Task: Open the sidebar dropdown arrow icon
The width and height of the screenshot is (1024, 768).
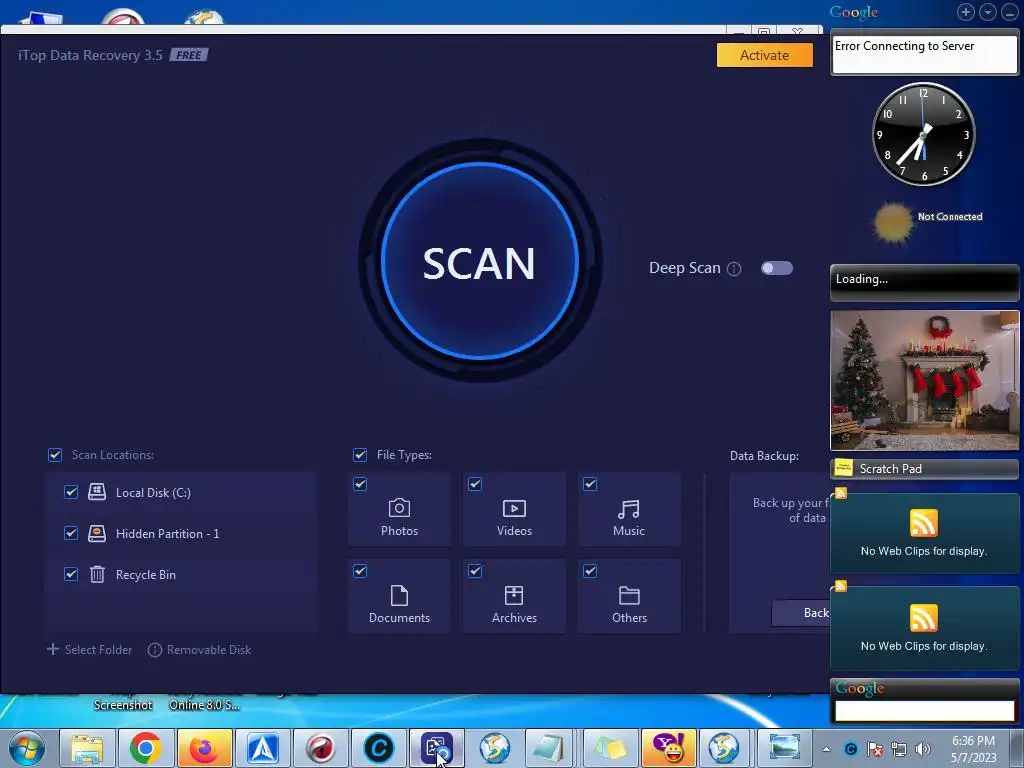Action: point(988,12)
